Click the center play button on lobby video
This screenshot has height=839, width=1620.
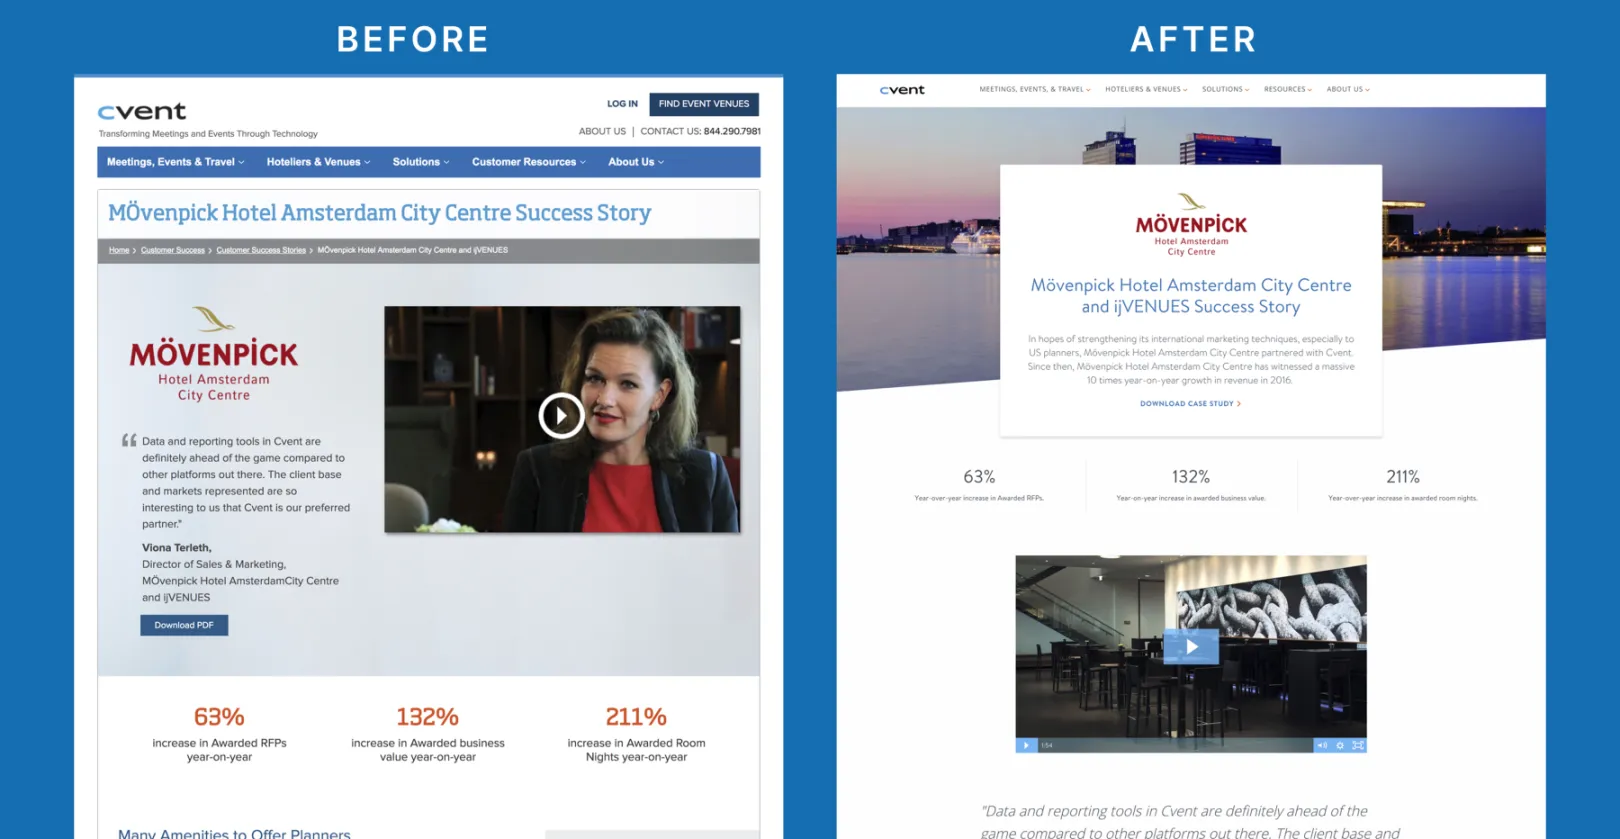pos(1191,647)
